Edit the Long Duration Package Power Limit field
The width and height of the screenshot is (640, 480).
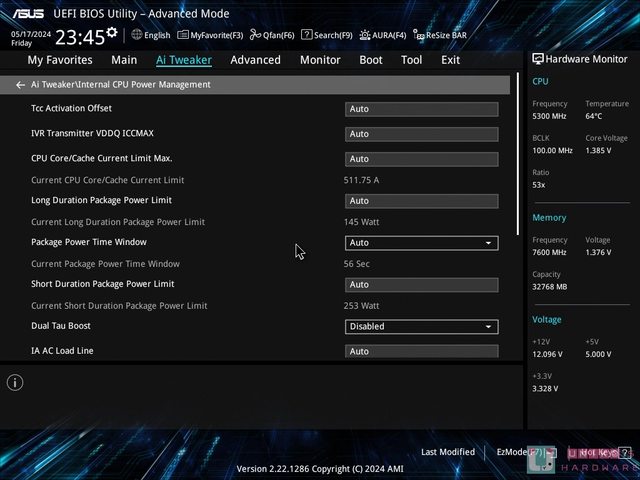[421, 201]
